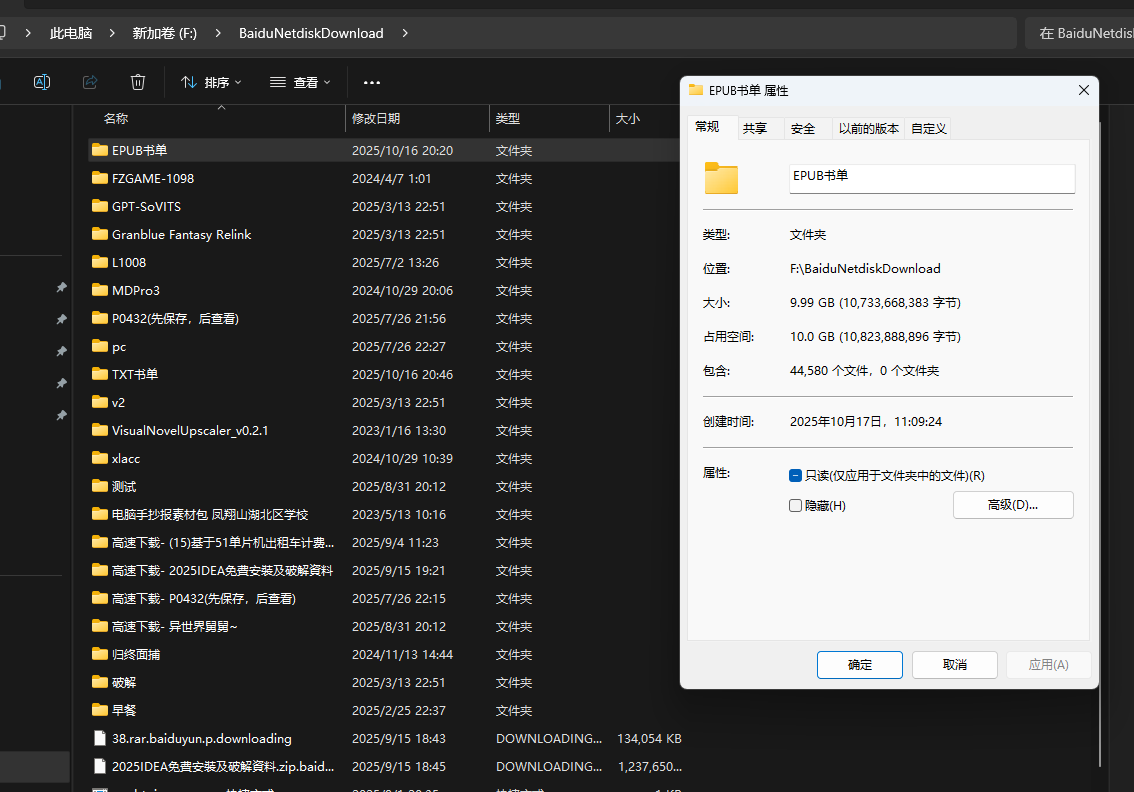This screenshot has width=1134, height=792.
Task: Expand chevron after BaiduNetdiskDownload in address bar
Action: 405,33
